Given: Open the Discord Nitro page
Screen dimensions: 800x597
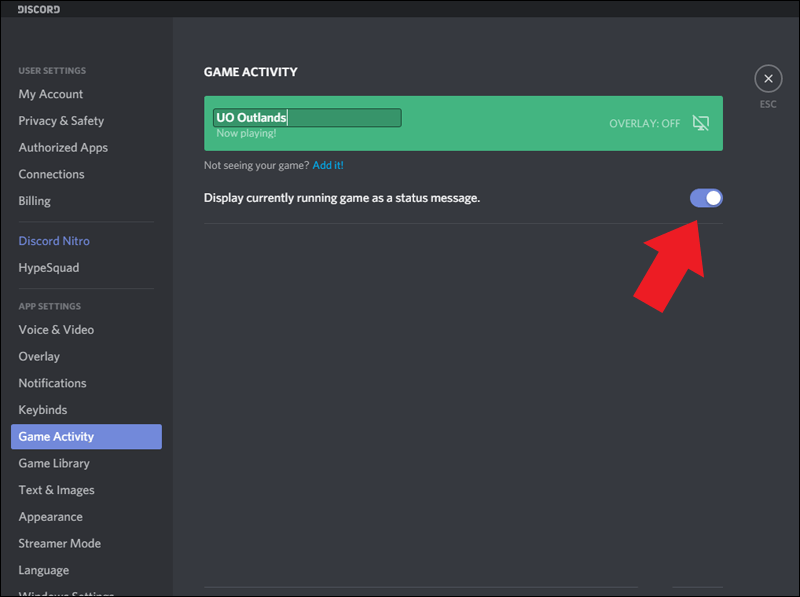Looking at the screenshot, I should coord(54,241).
